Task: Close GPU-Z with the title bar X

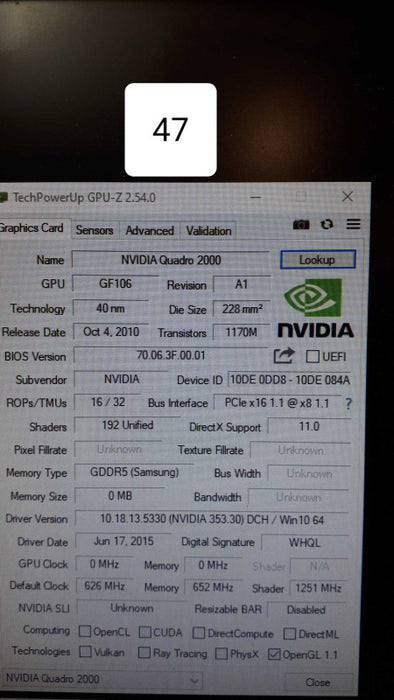Action: [347, 196]
